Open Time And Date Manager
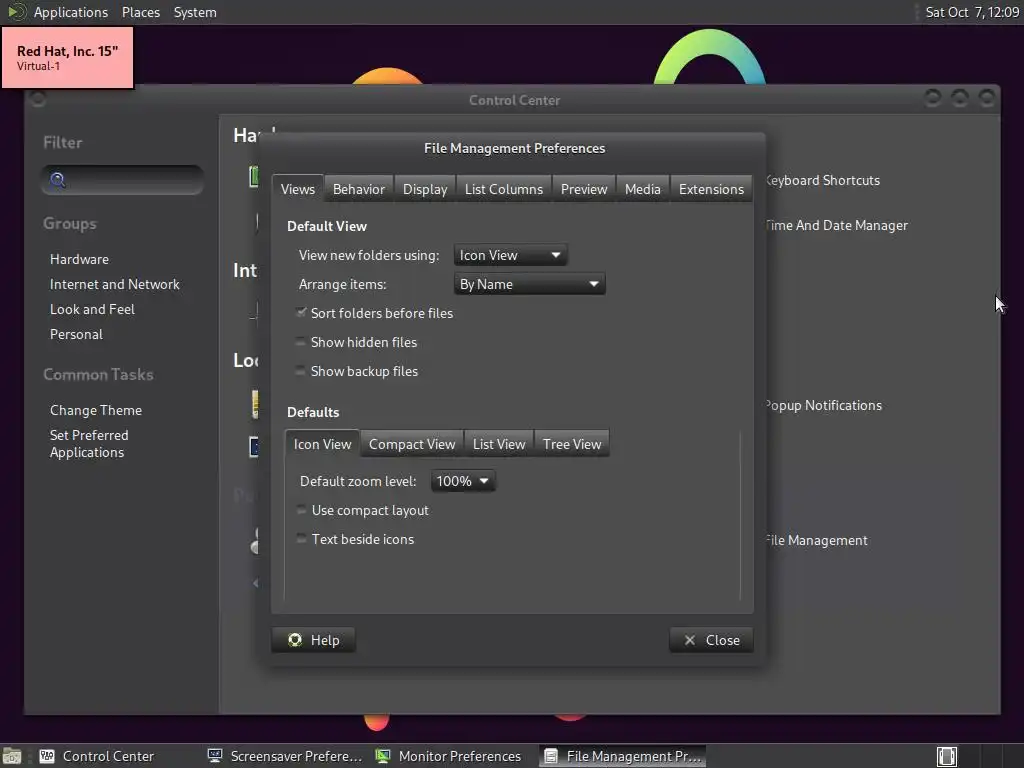This screenshot has height=768, width=1024. (x=837, y=225)
